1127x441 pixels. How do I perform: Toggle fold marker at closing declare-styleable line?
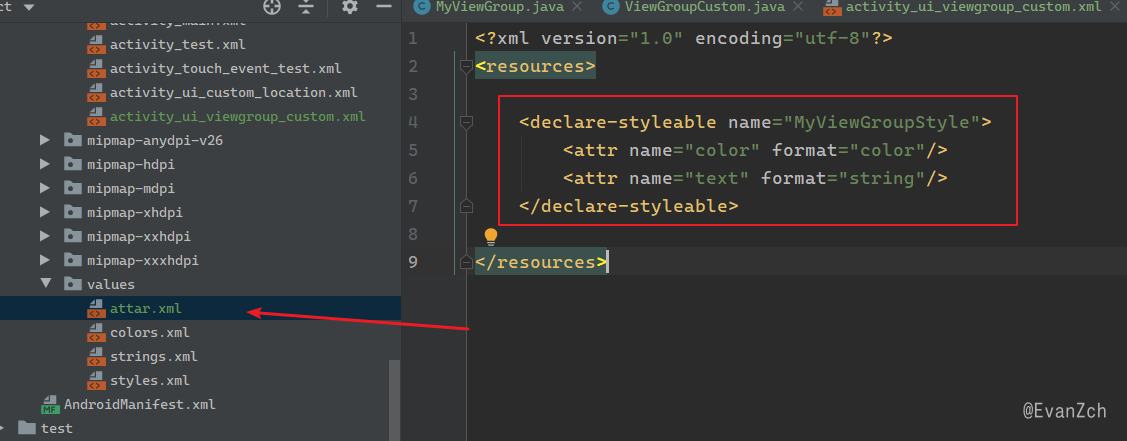click(466, 207)
